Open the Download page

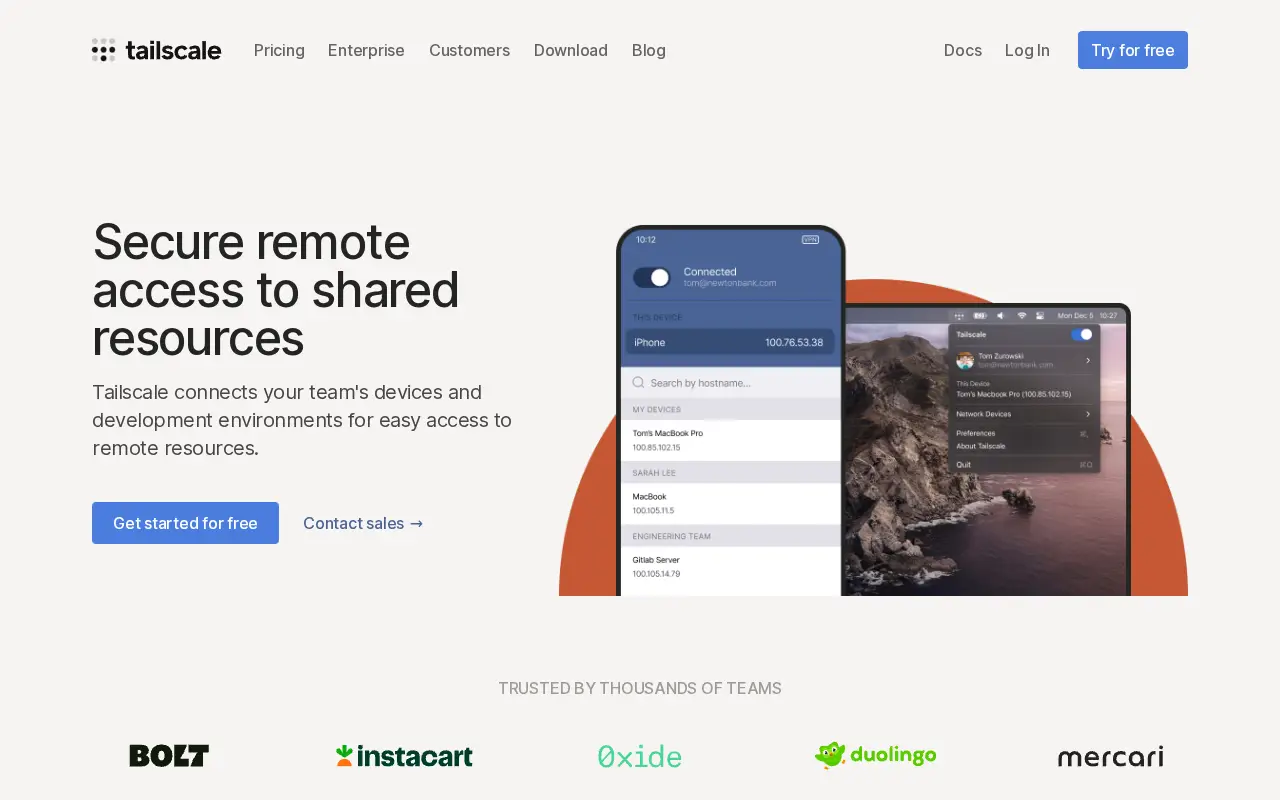[x=571, y=50]
